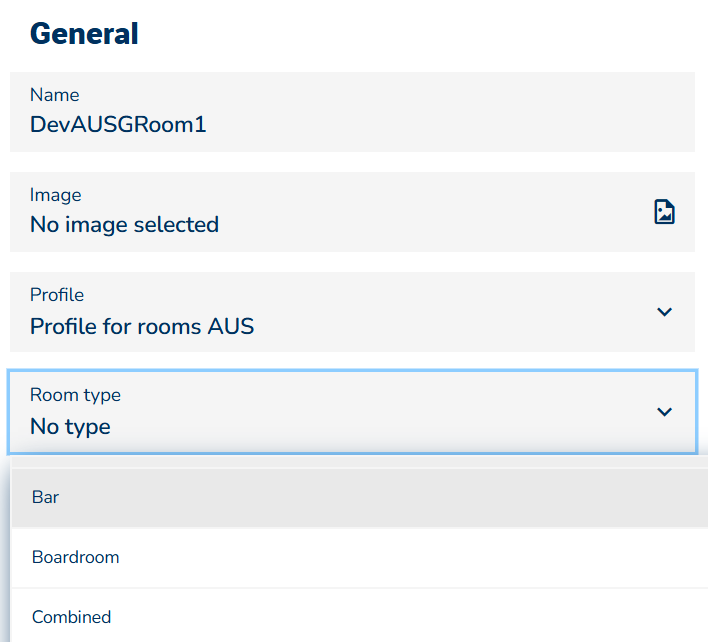
Task: Click the General section heading
Action: pos(84,34)
